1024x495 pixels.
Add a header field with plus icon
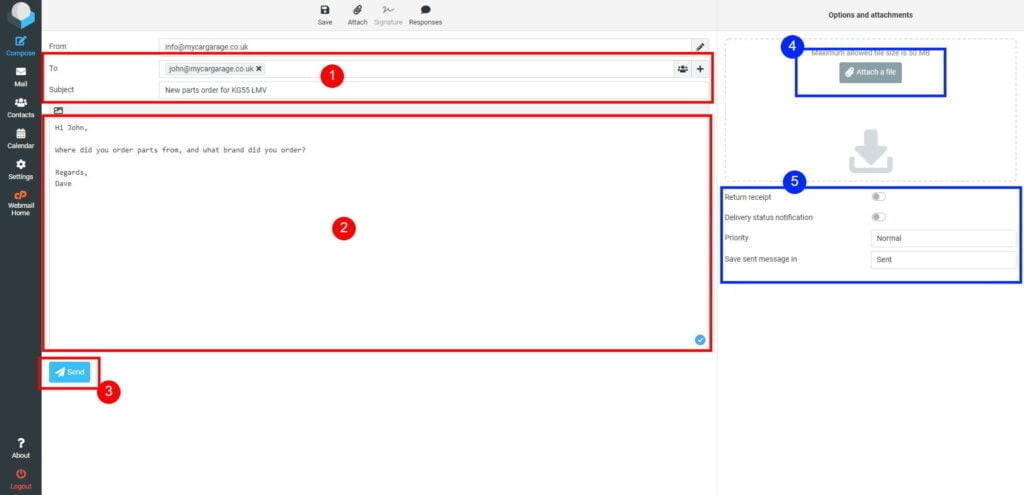700,69
